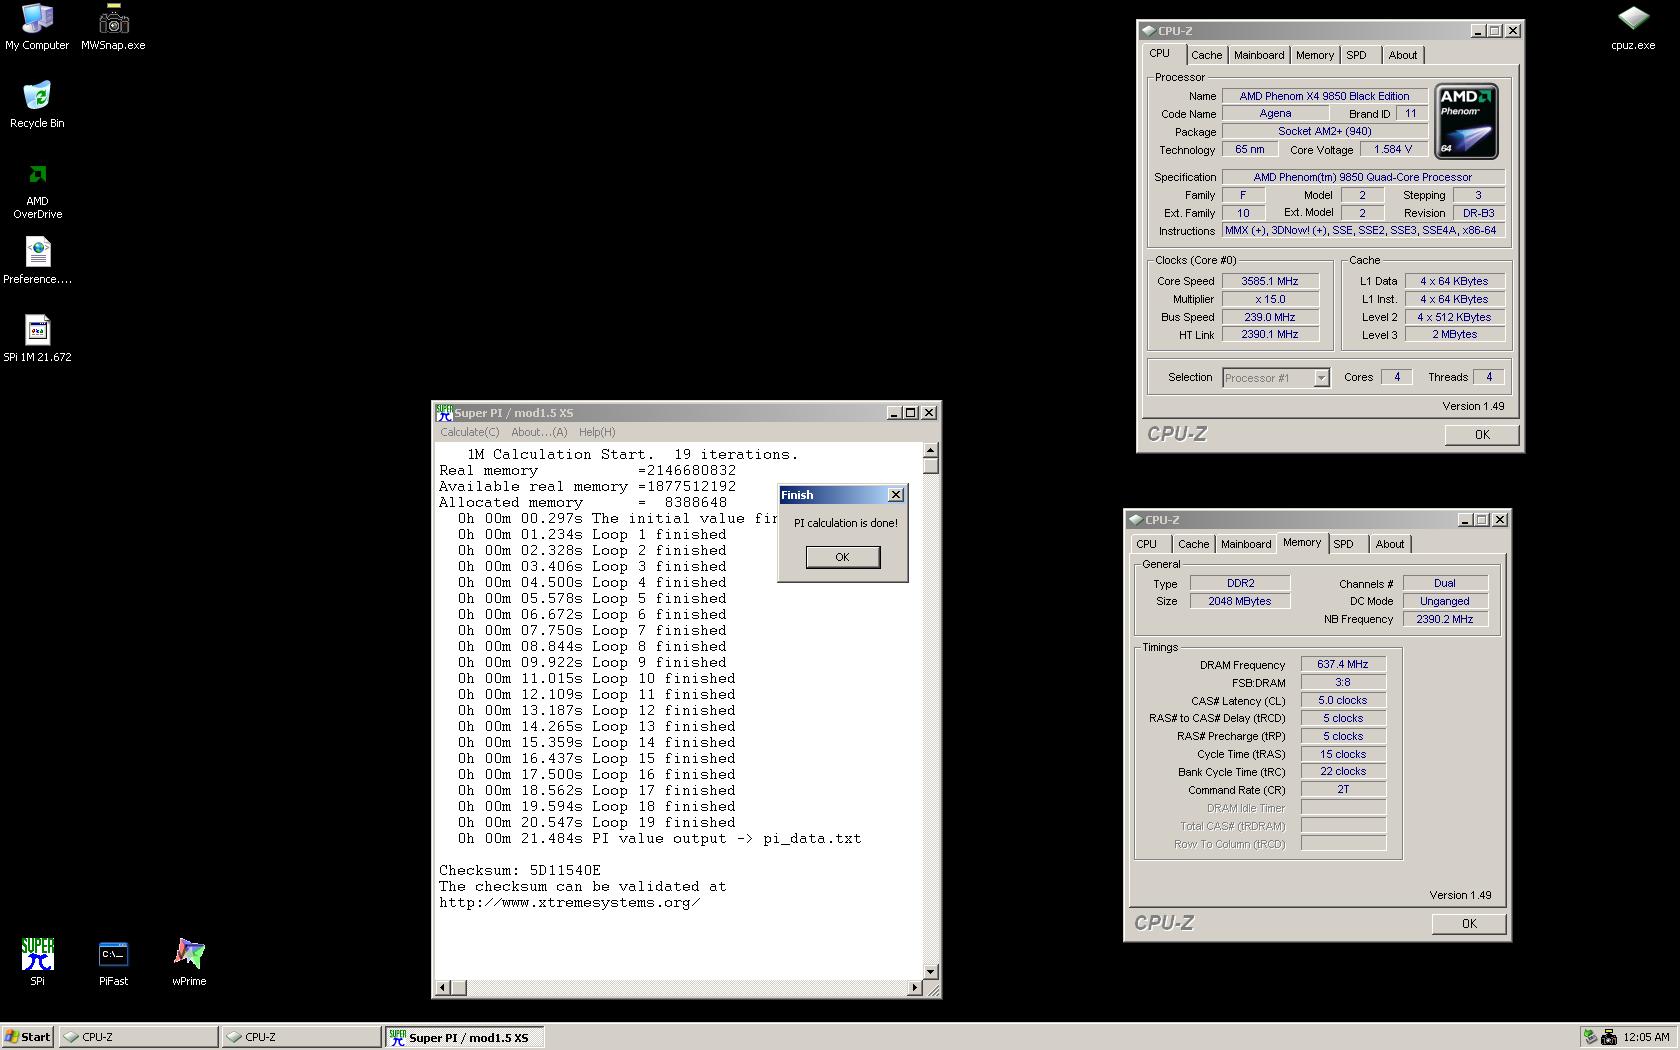Select the AMD OverDrive desktop shortcut
1680x1050 pixels.
37,190
